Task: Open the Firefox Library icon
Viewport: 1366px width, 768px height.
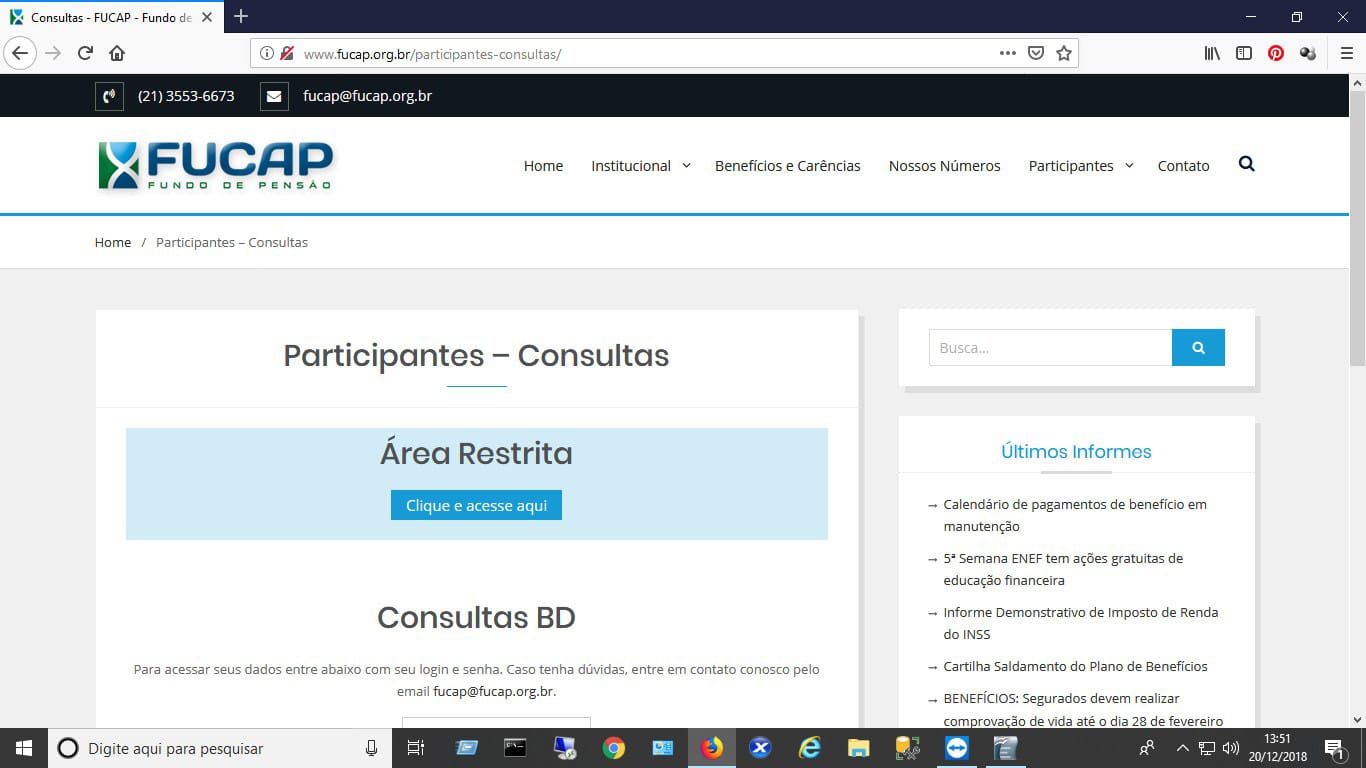Action: pos(1212,53)
